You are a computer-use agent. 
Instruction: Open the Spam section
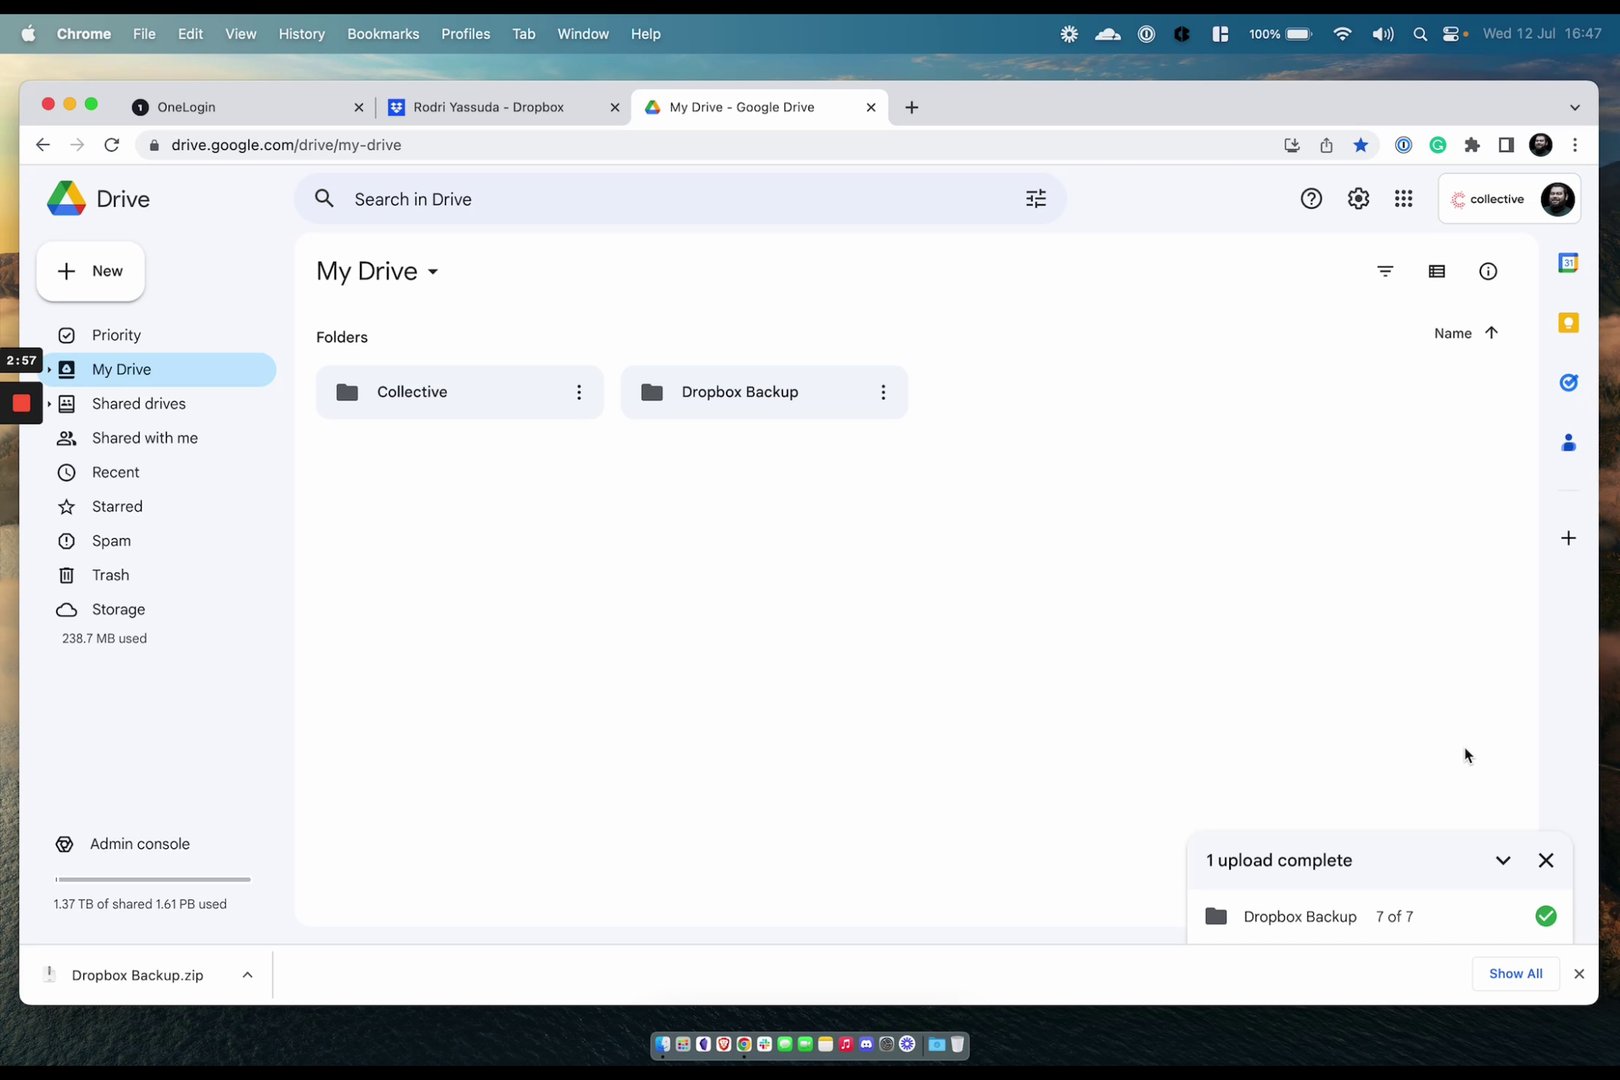[158, 541]
